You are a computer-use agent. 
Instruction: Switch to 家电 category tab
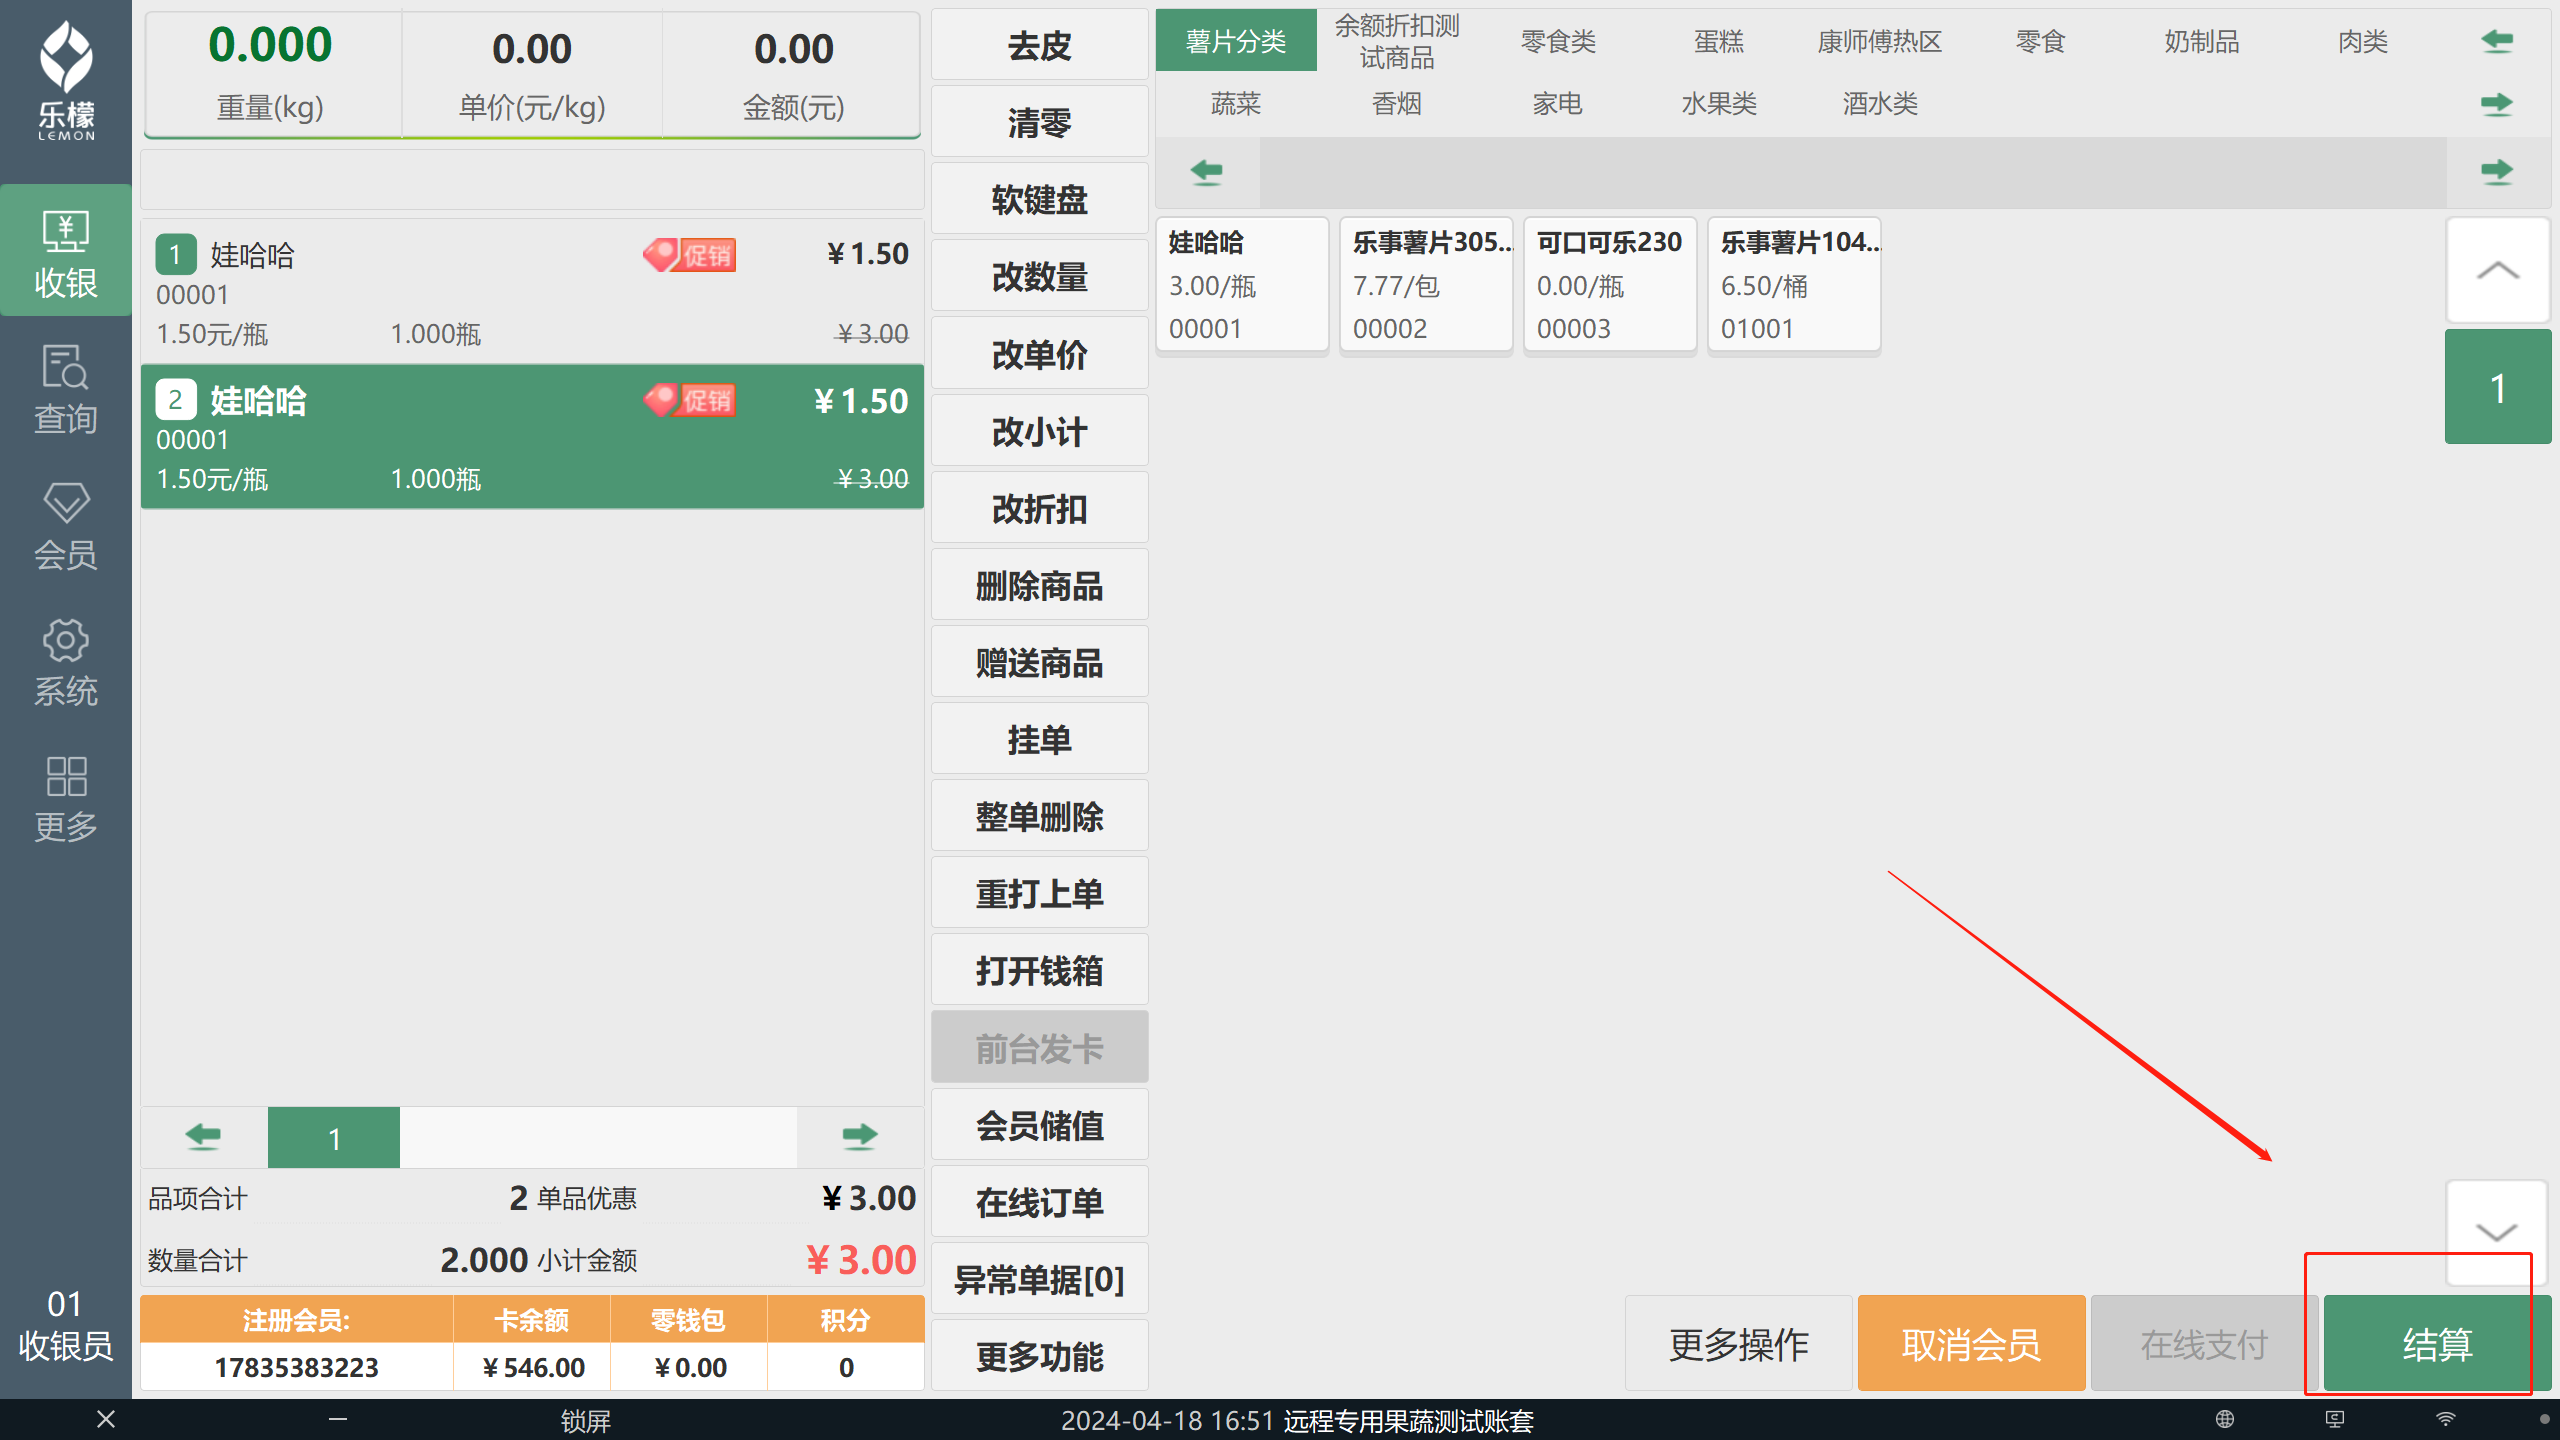(1558, 104)
